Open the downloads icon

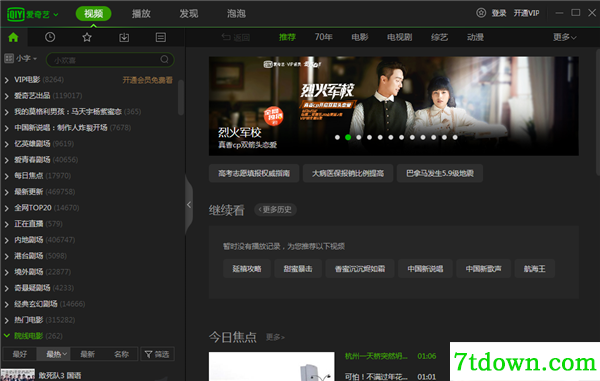[124, 37]
